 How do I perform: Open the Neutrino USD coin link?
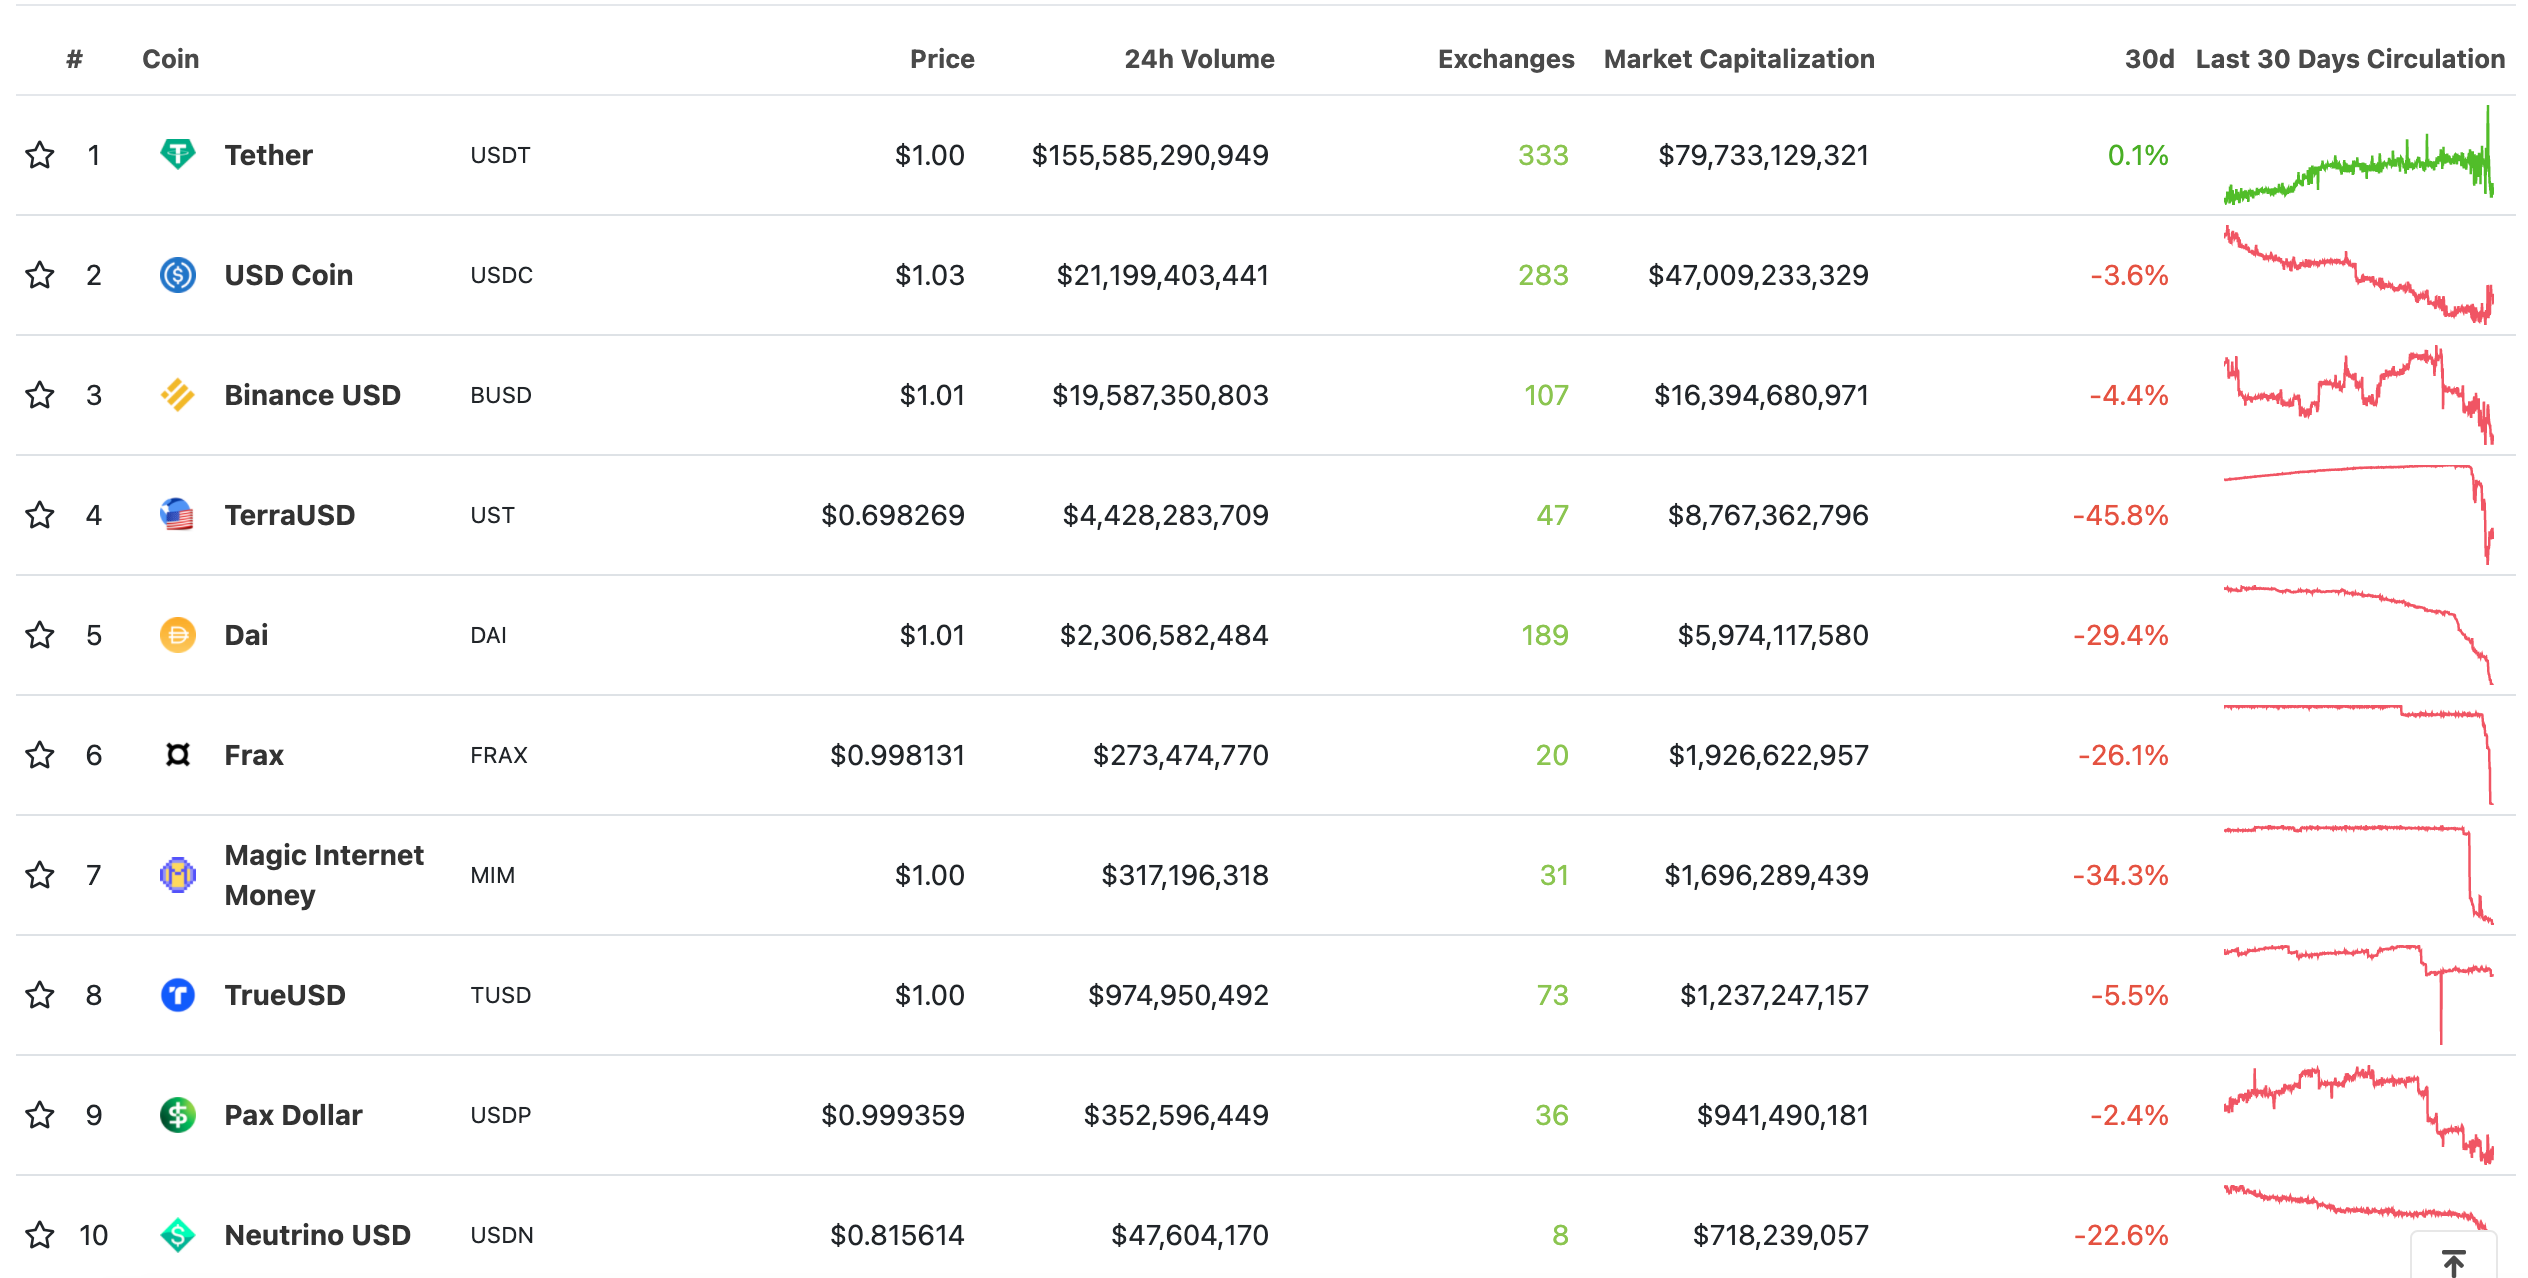click(317, 1235)
